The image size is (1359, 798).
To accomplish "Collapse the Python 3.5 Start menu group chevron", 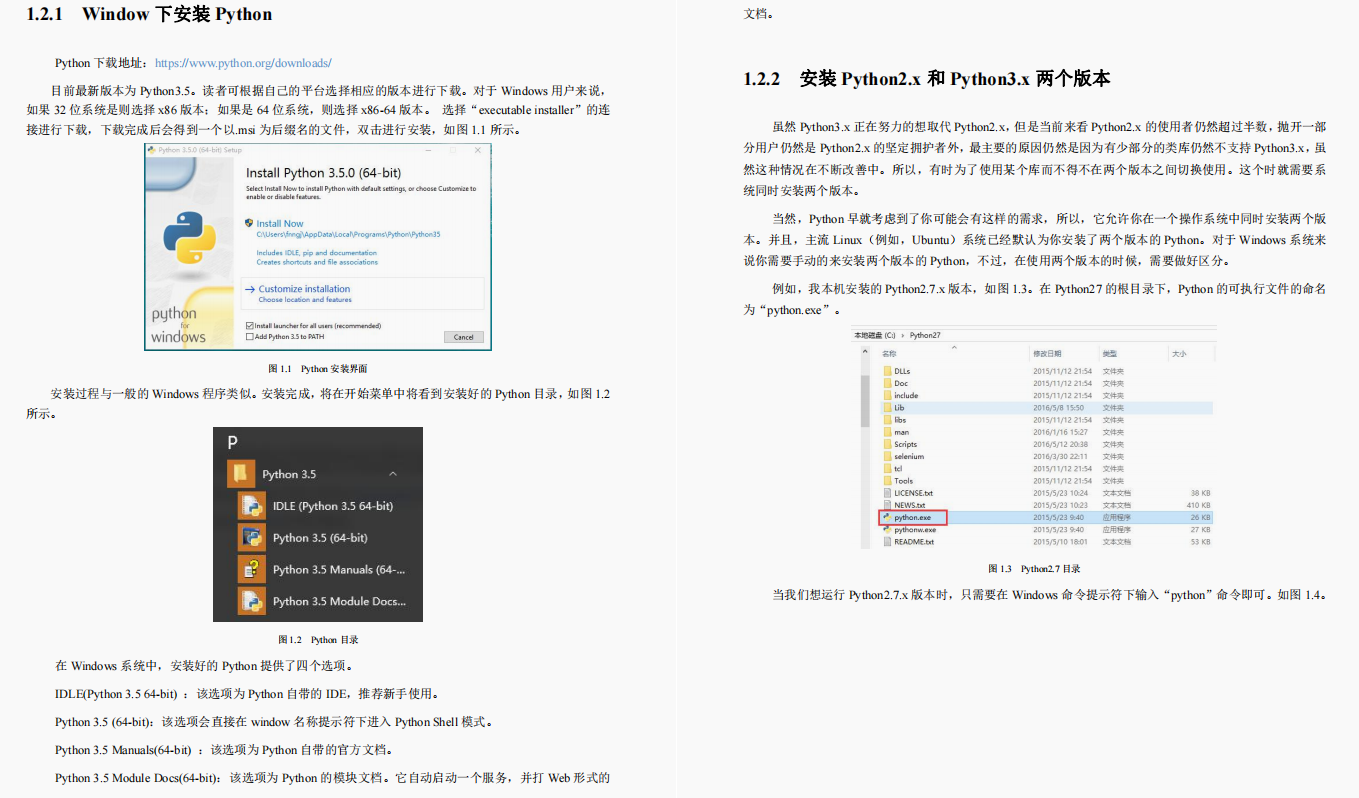I will (x=393, y=474).
